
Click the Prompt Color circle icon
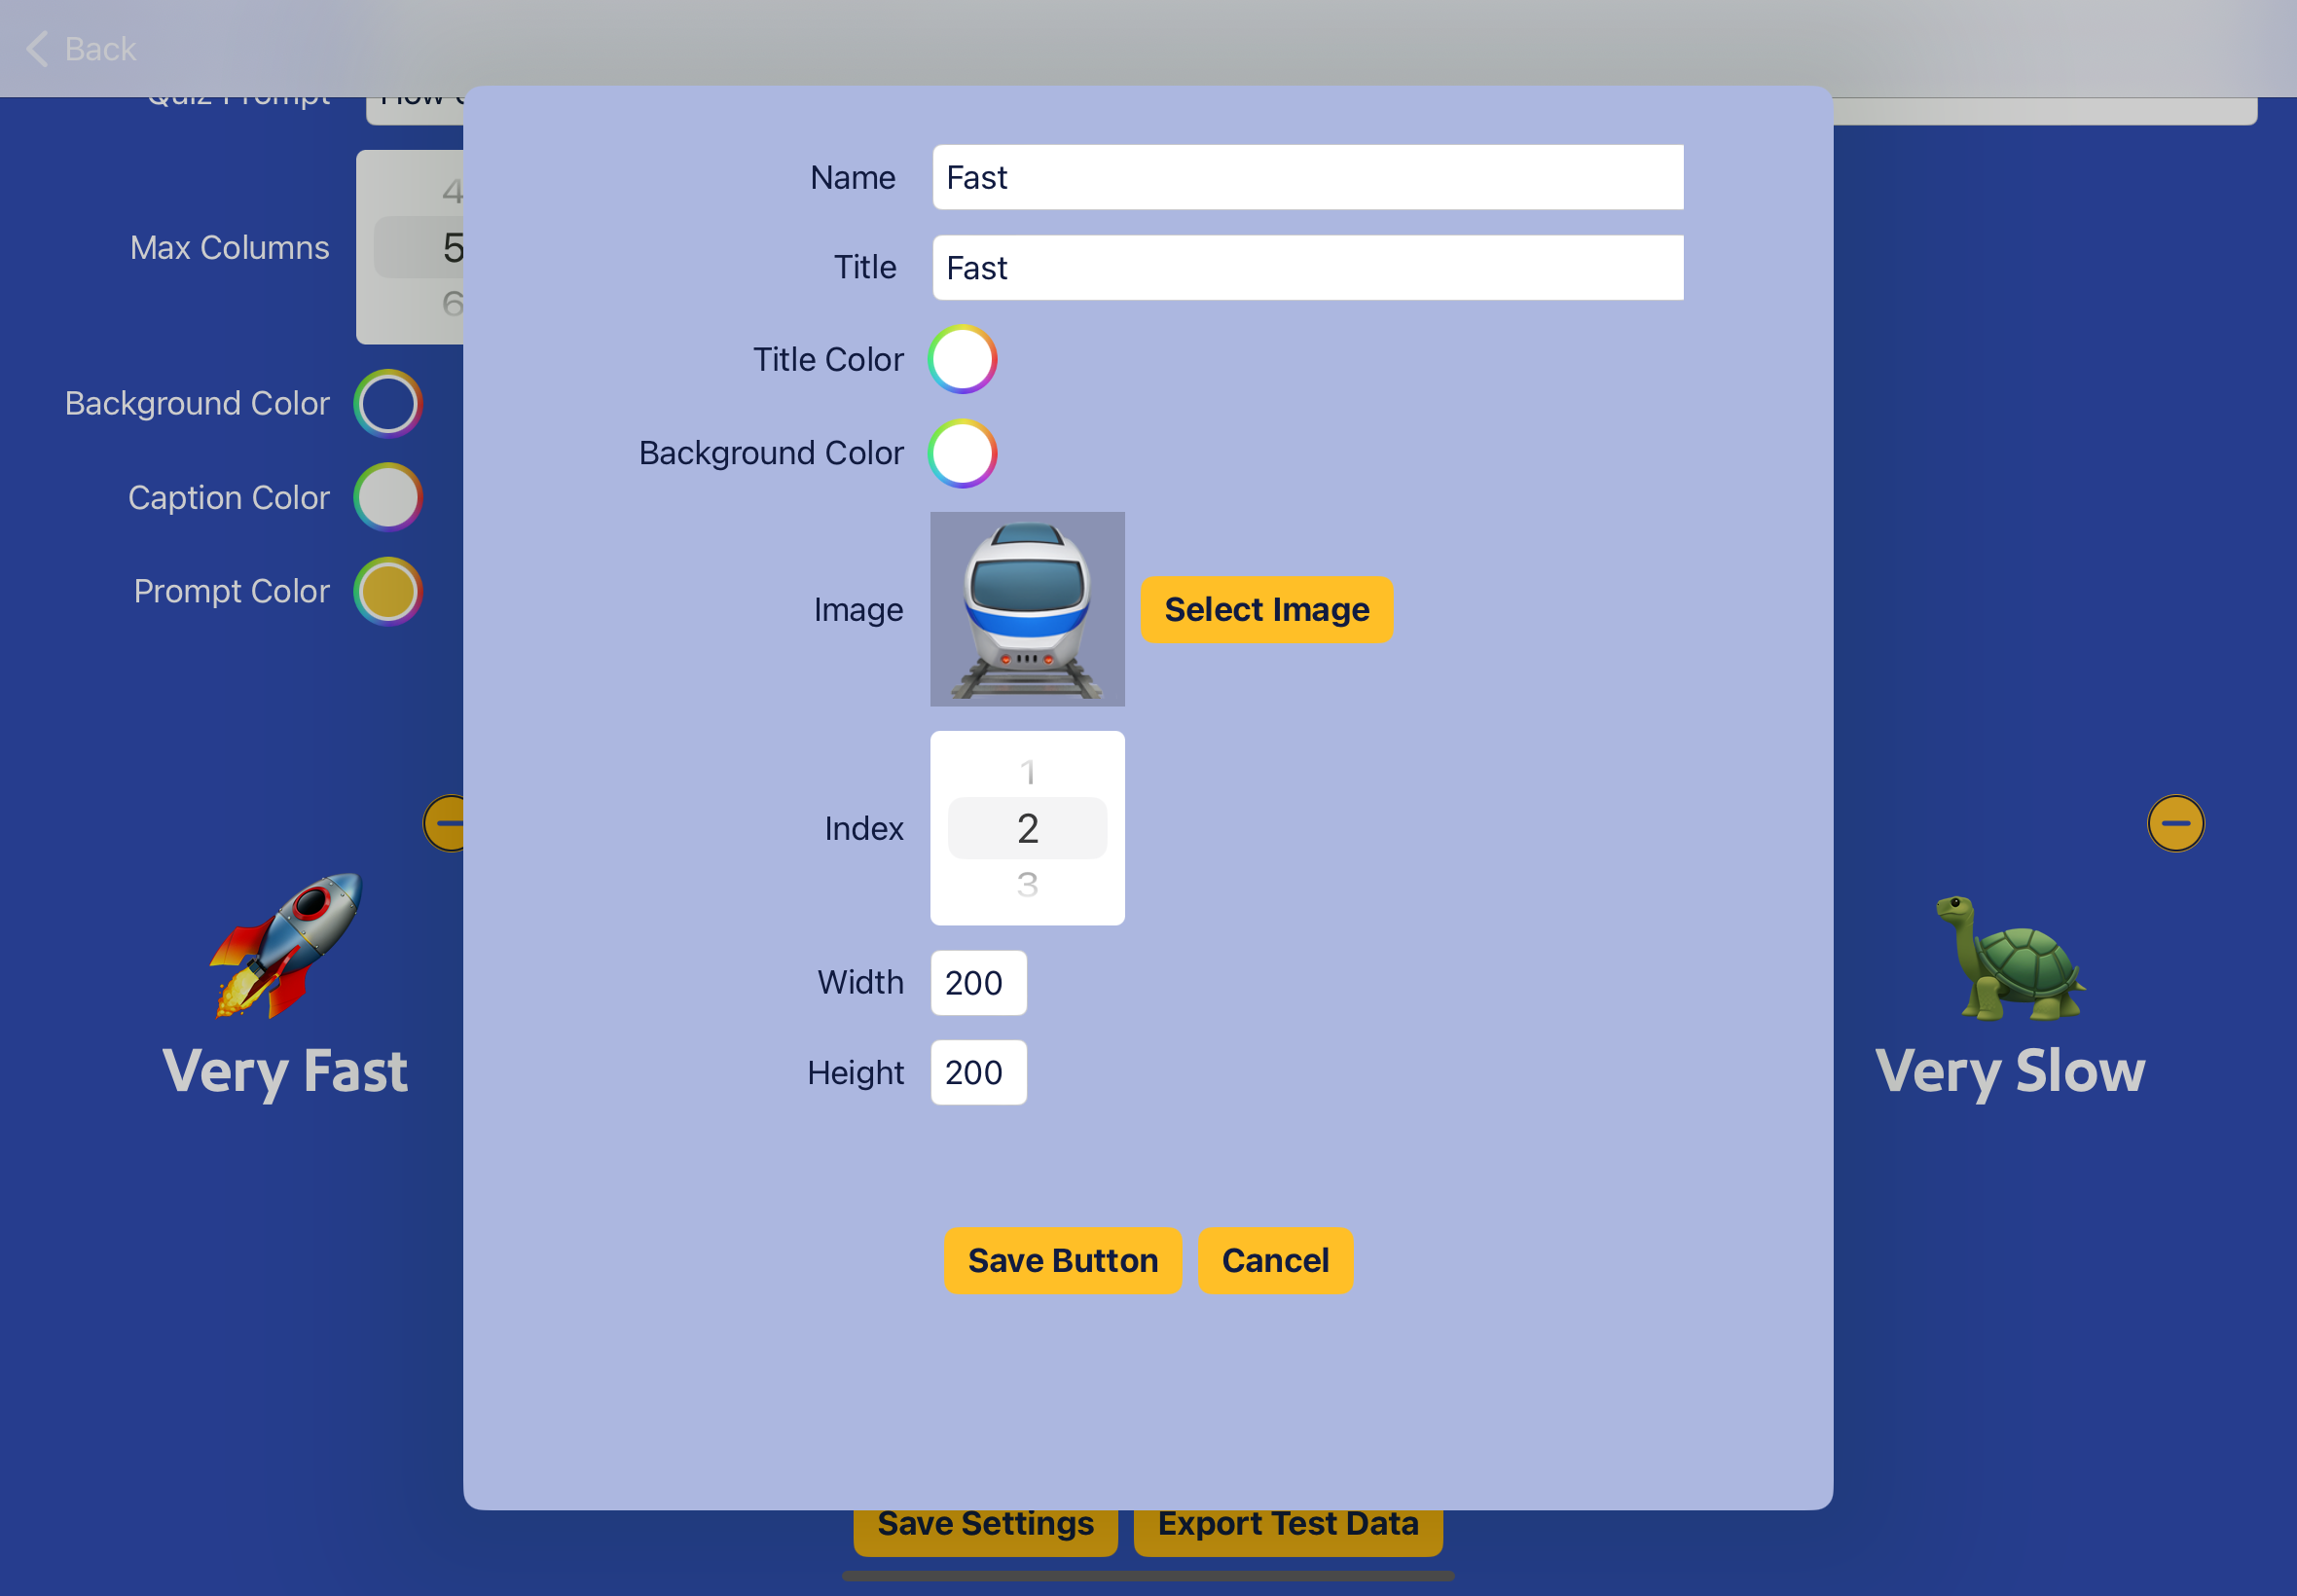392,592
